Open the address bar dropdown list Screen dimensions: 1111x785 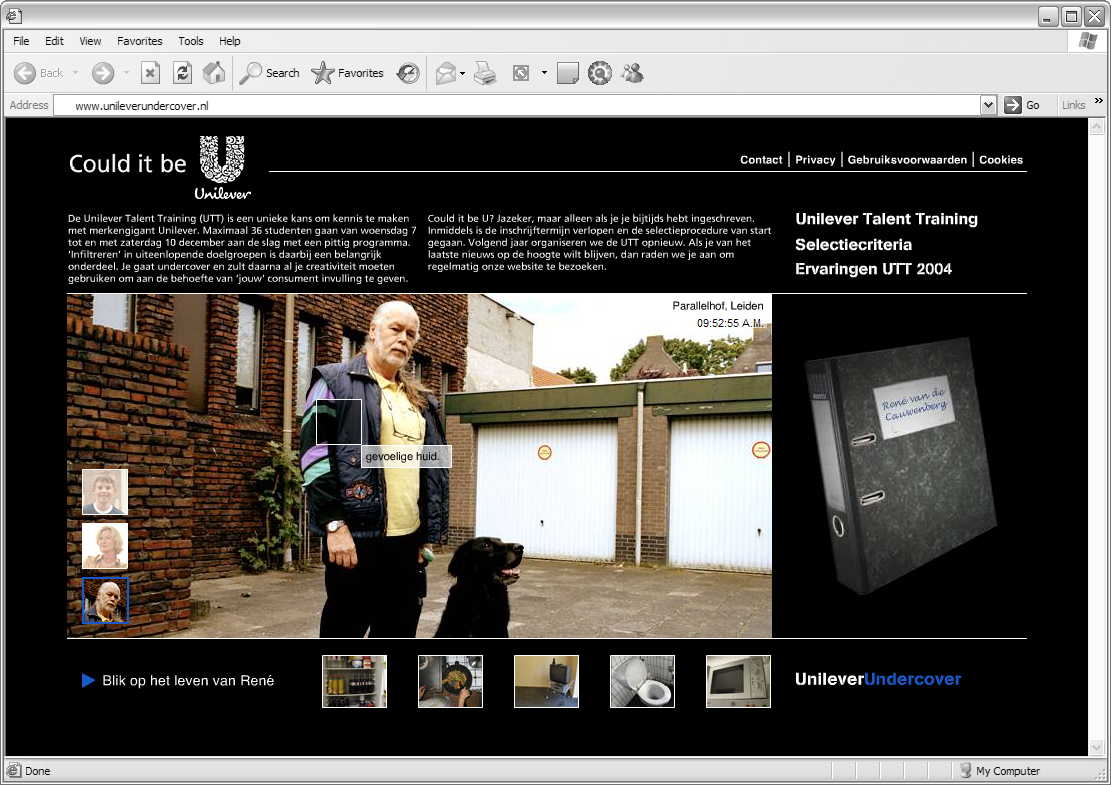point(988,106)
